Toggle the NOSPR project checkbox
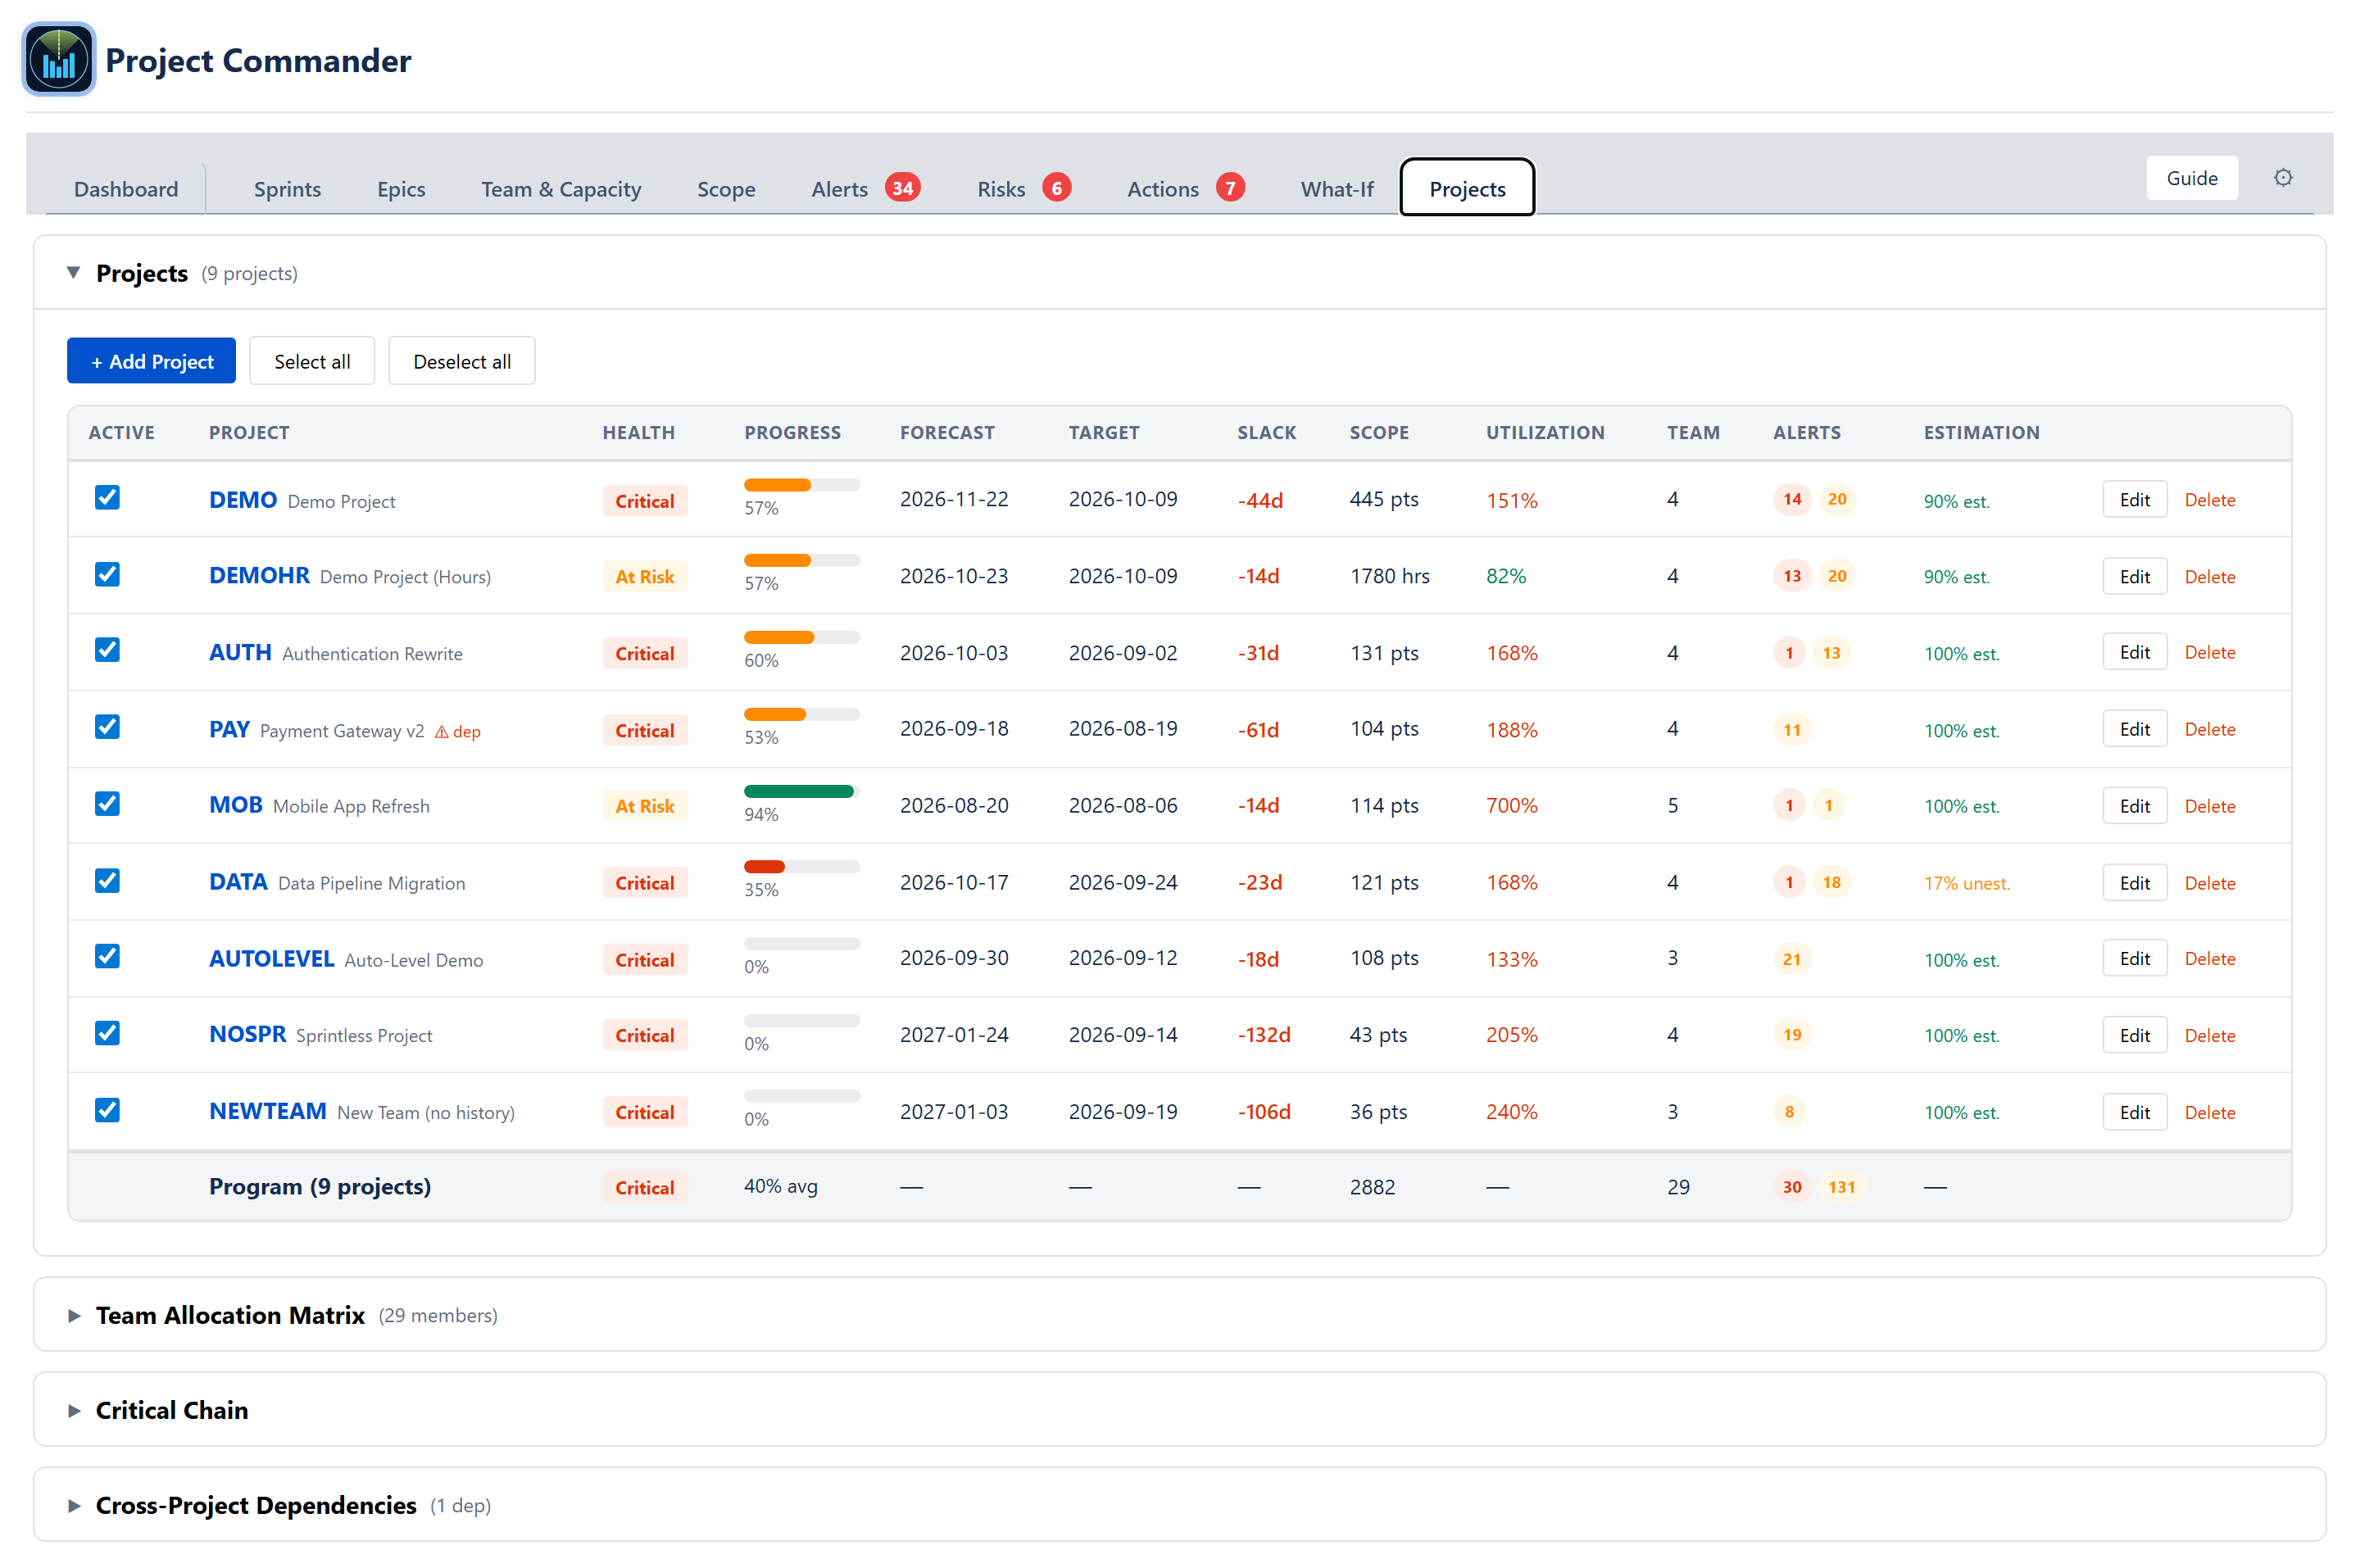The width and height of the screenshot is (2360, 1568). click(107, 1033)
